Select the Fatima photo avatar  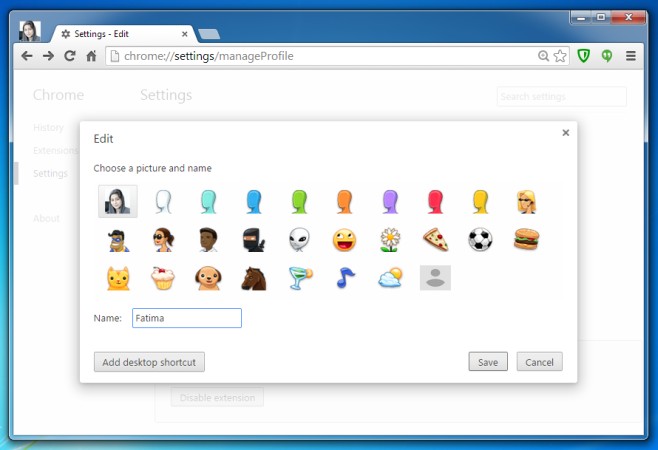(x=118, y=201)
